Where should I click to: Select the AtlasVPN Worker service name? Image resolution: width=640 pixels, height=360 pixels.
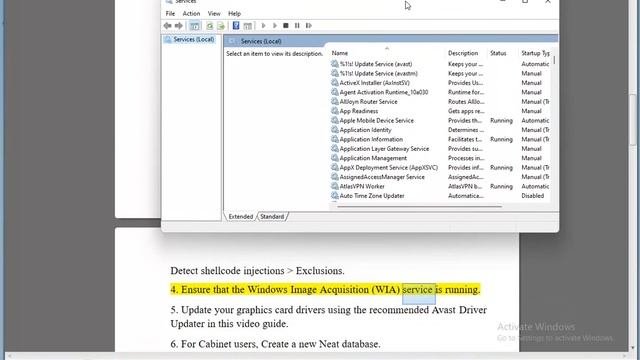(362, 186)
